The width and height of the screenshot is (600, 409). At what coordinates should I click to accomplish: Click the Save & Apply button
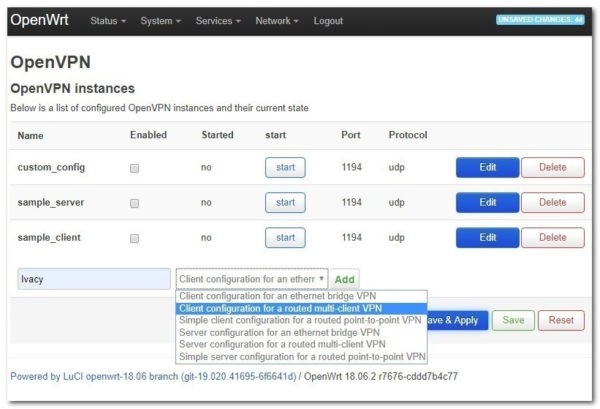point(457,320)
